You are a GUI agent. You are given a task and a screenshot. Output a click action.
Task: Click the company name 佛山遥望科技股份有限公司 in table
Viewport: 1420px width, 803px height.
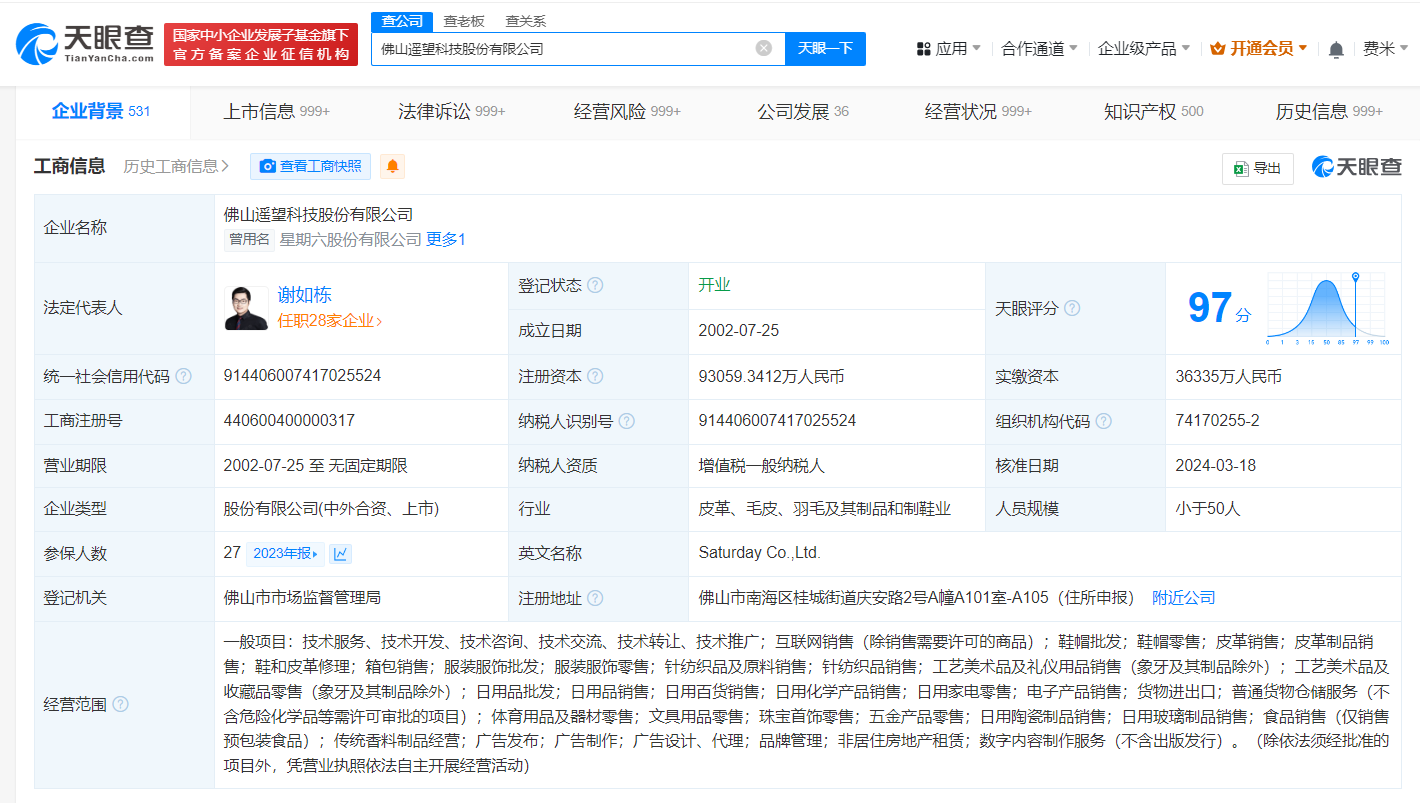tap(318, 215)
